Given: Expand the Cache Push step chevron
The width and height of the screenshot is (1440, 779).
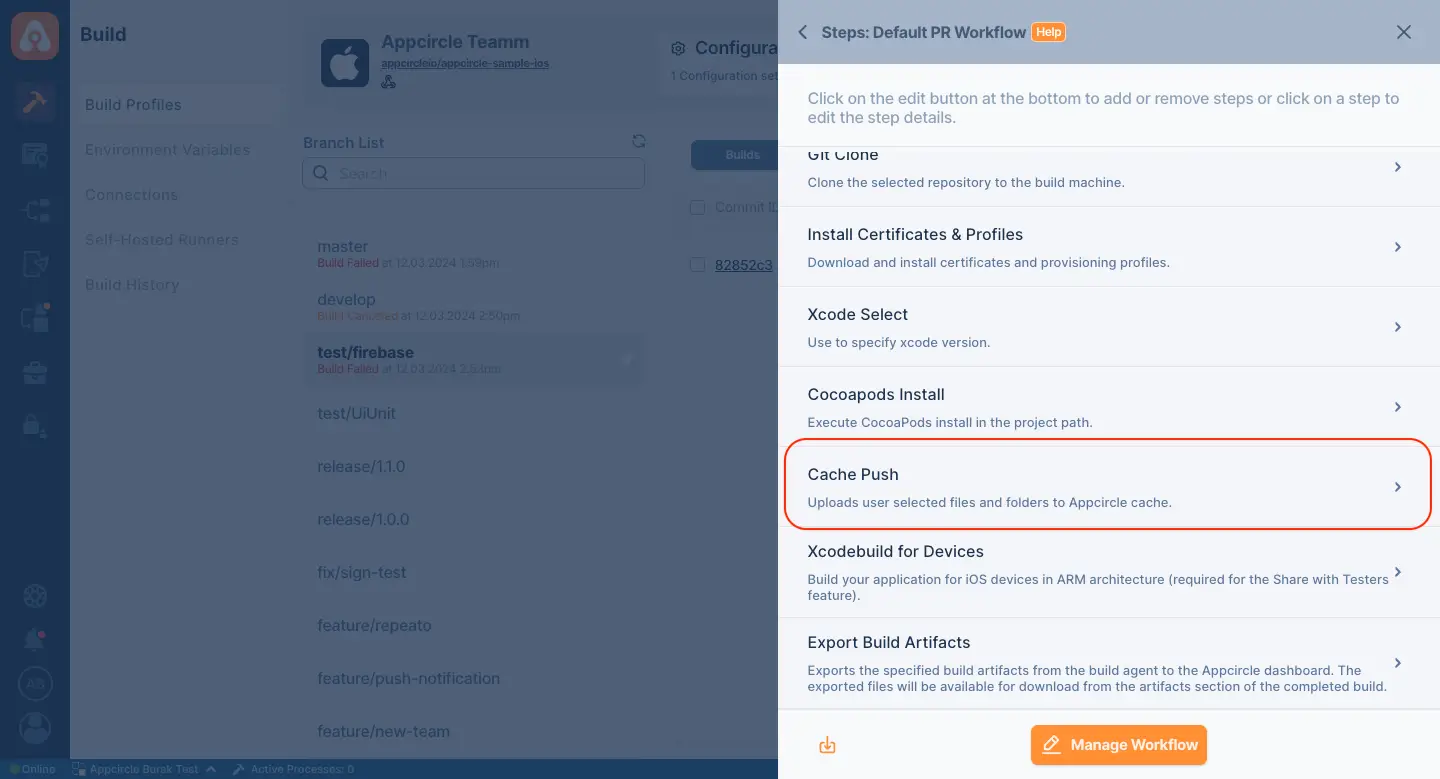Looking at the screenshot, I should pos(1398,487).
